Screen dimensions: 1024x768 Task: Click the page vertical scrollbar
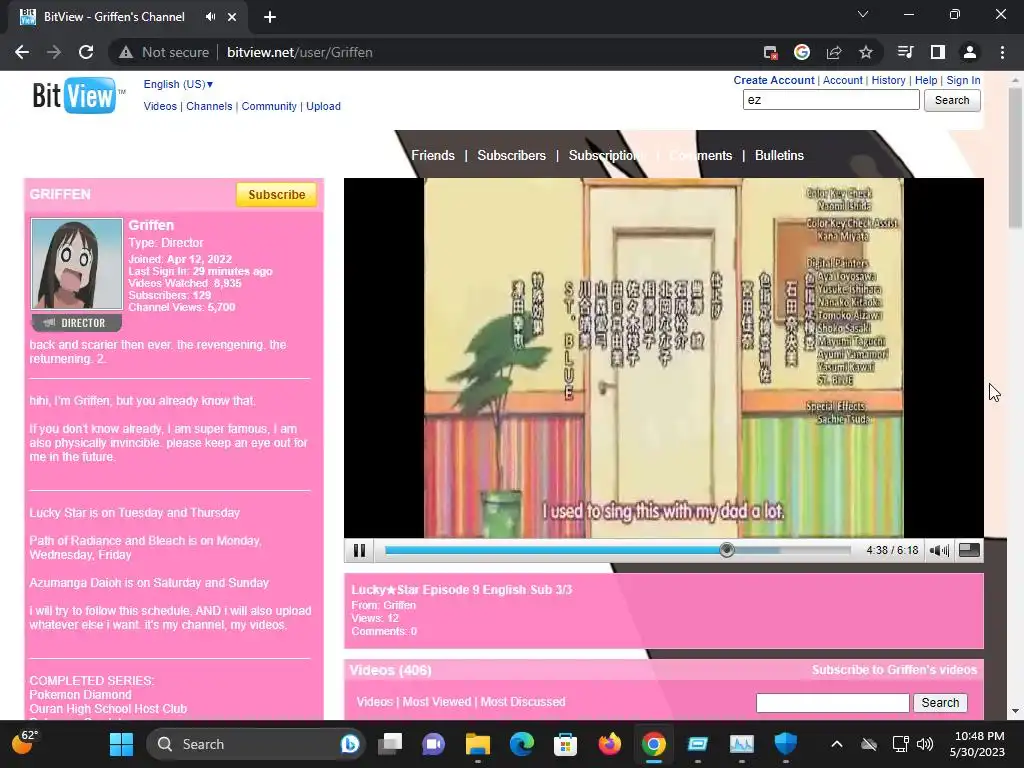click(x=1015, y=157)
